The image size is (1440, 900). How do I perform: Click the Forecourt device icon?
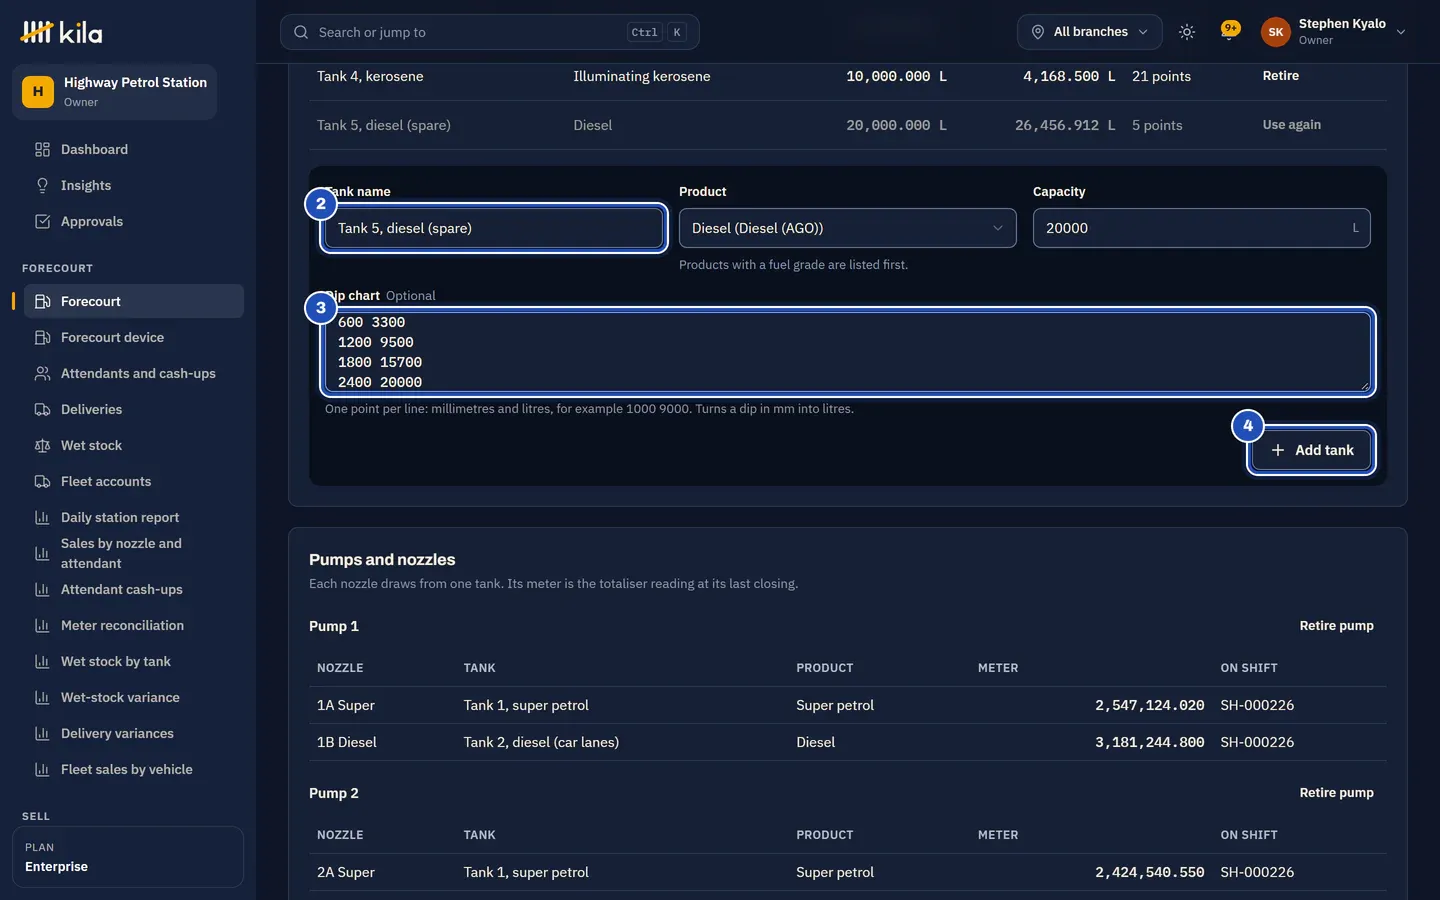[x=42, y=337]
